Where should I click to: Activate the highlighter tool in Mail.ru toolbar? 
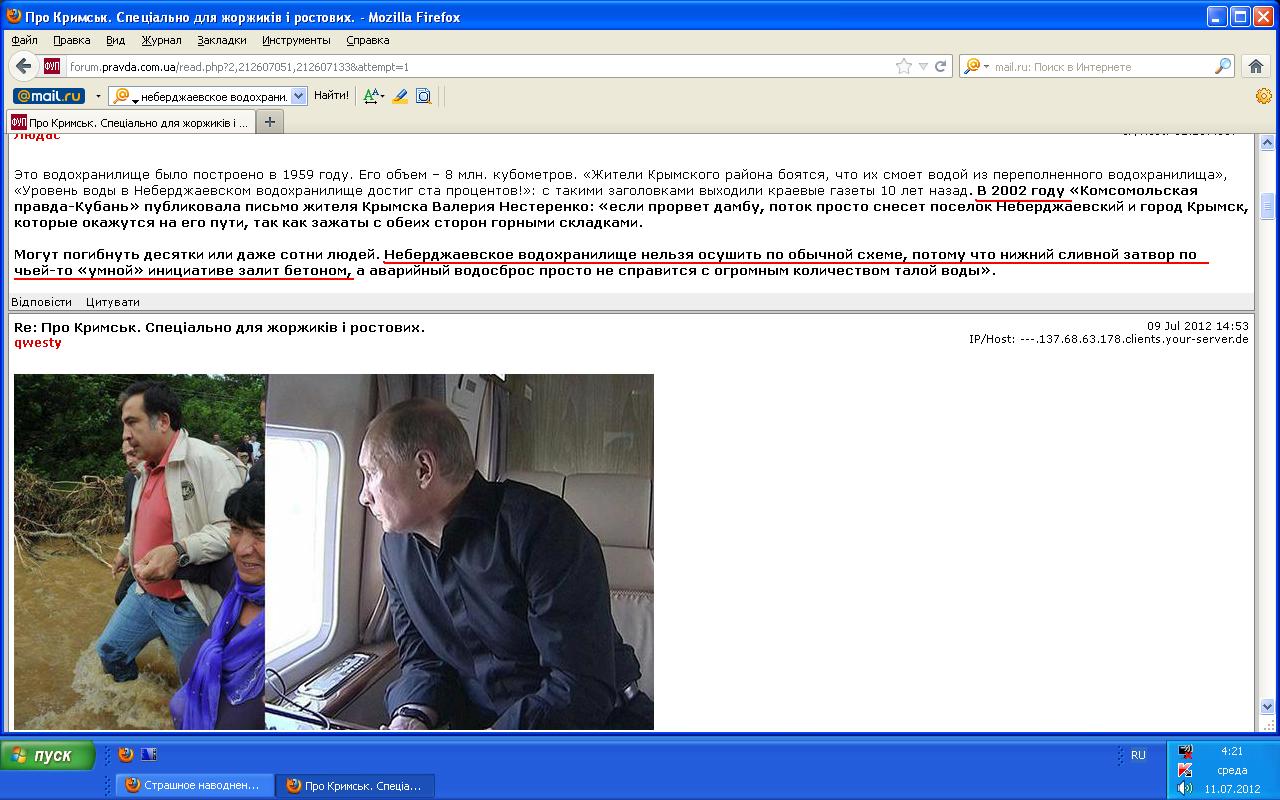pyautogui.click(x=400, y=96)
